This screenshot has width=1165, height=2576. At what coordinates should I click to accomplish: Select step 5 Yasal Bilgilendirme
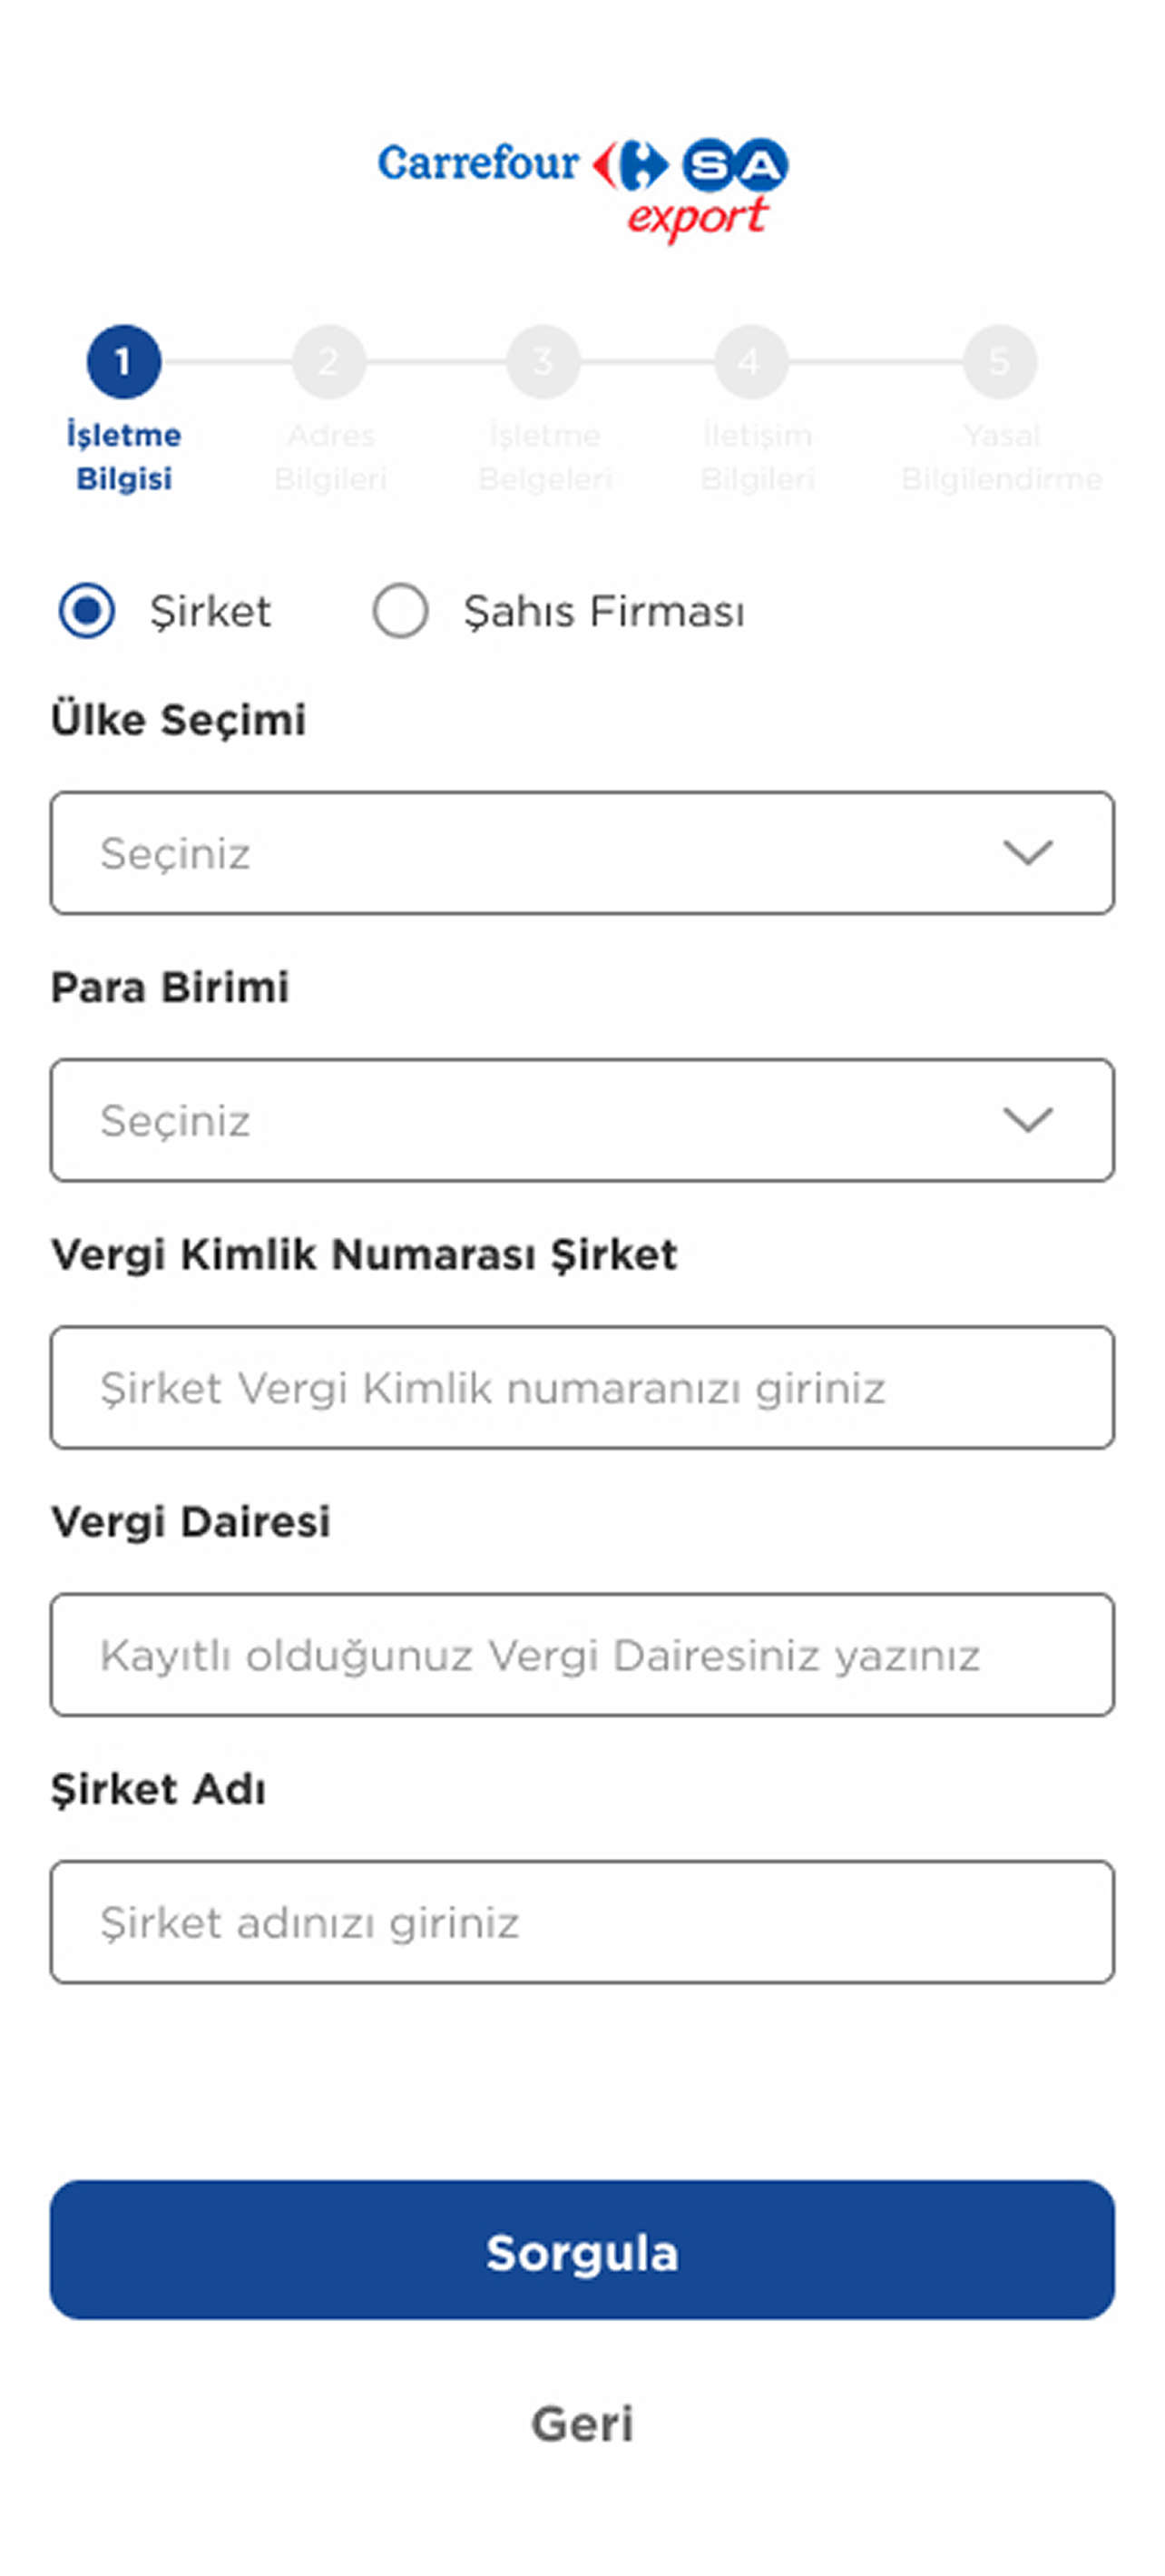click(999, 361)
